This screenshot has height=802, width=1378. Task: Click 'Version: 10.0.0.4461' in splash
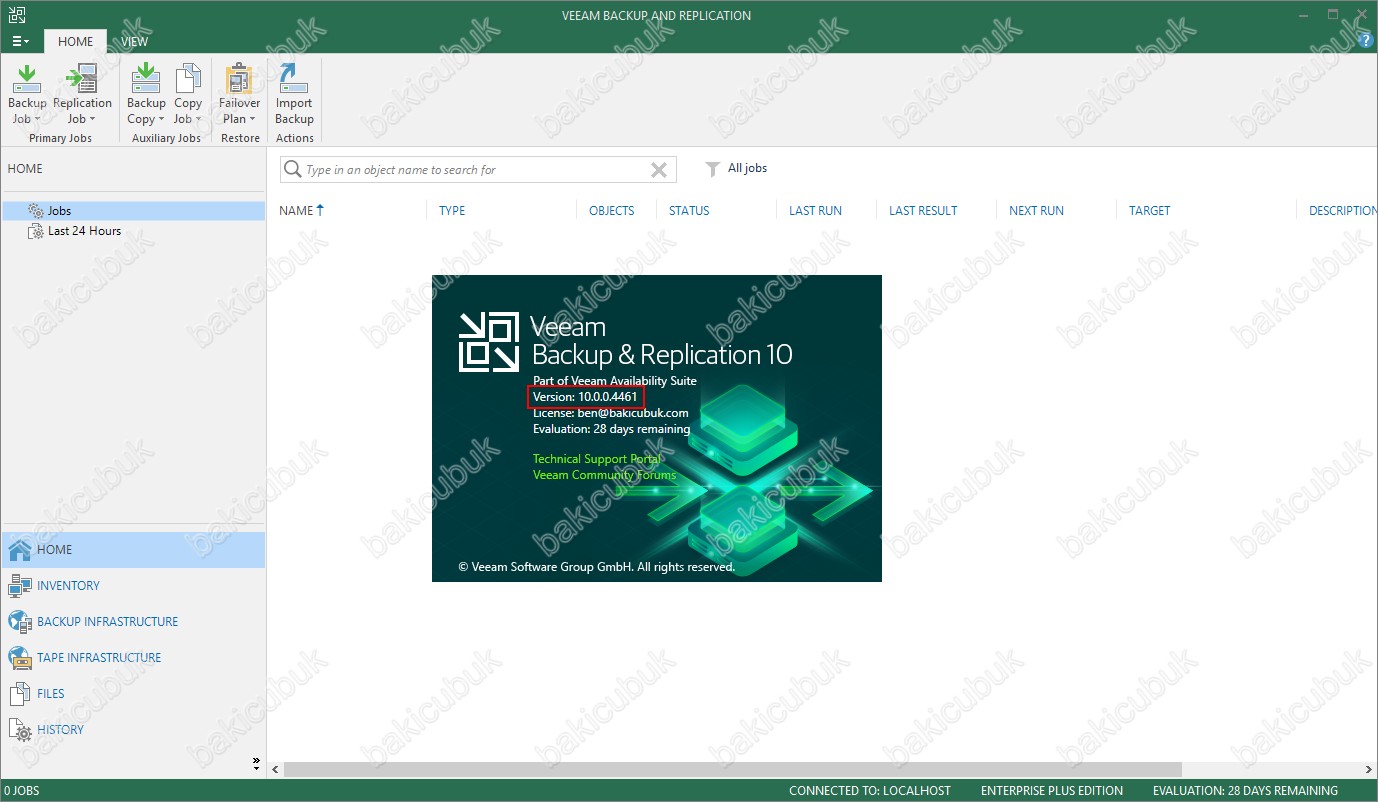tap(585, 397)
